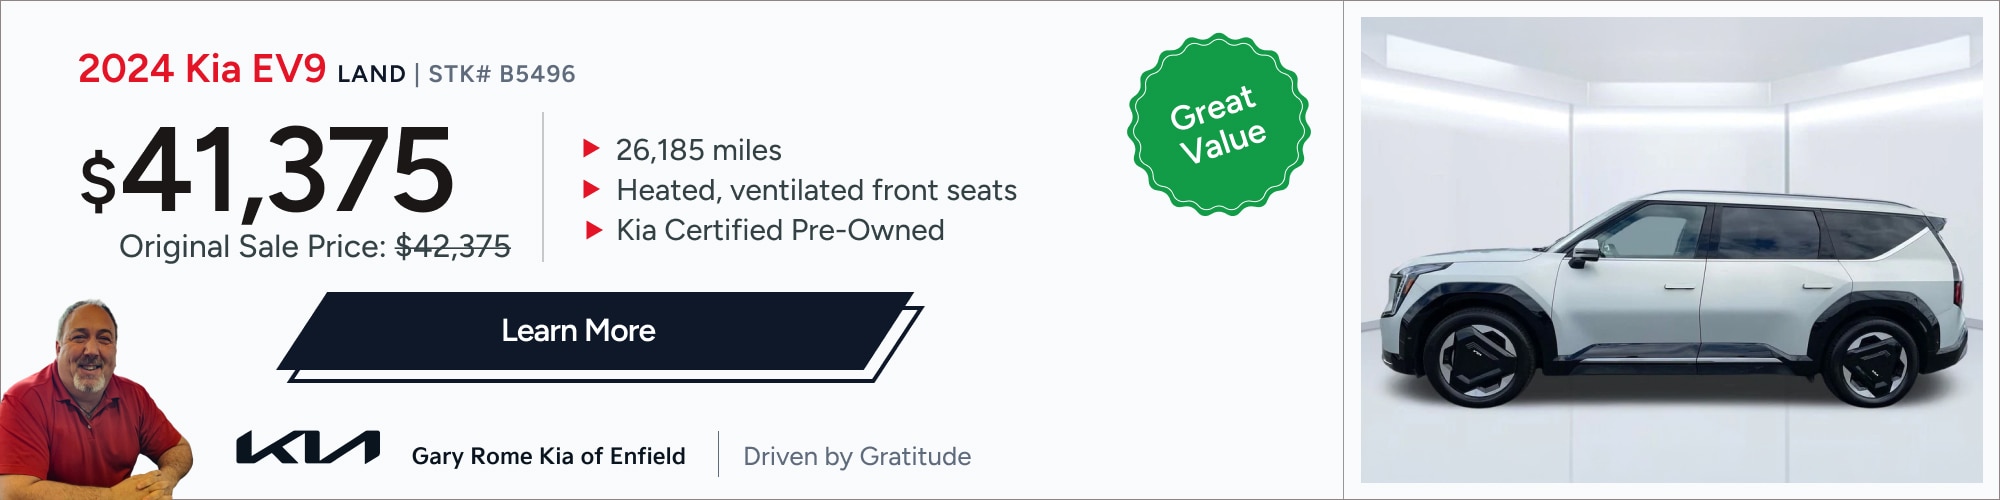Click Heated, ventilated front seats text
The width and height of the screenshot is (2000, 500).
point(816,190)
